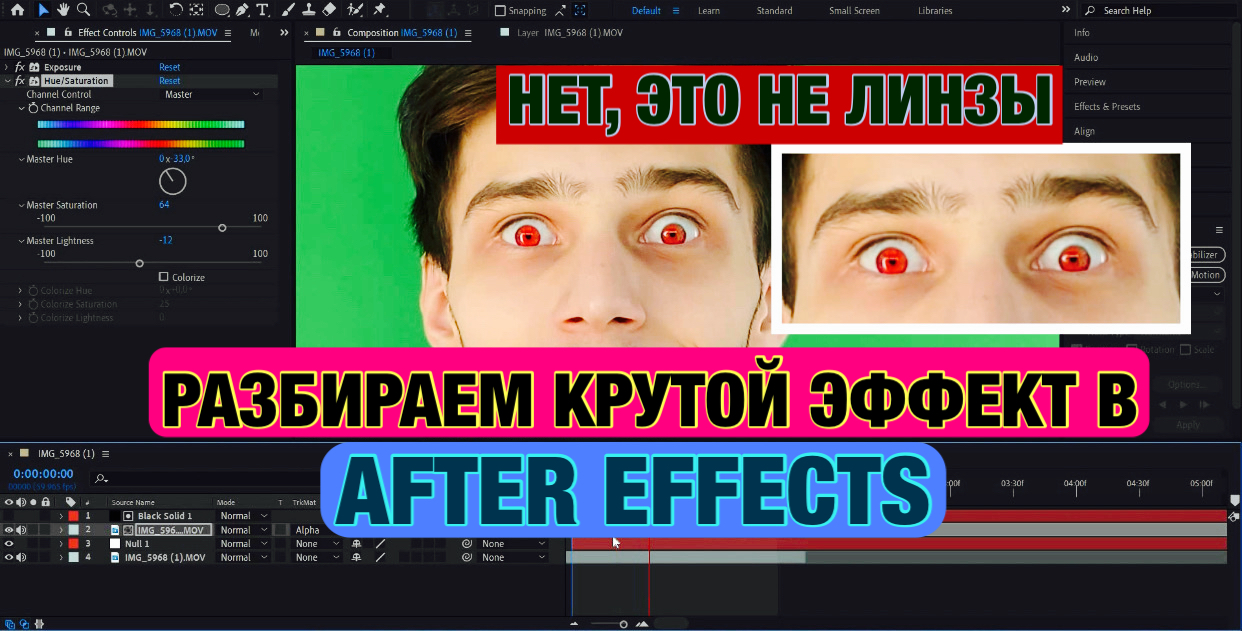Select the Small Screen workspace
This screenshot has height=631, width=1242.
[854, 10]
